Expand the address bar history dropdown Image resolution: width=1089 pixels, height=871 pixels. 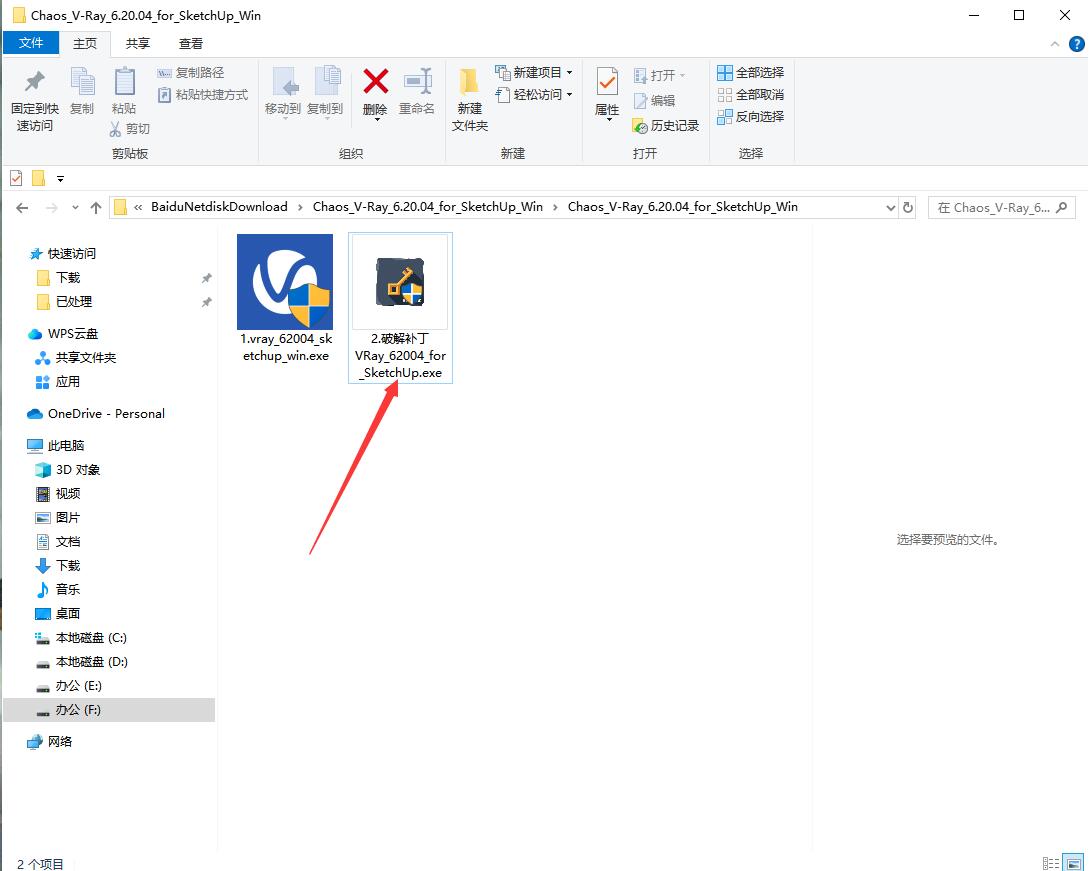(x=890, y=208)
